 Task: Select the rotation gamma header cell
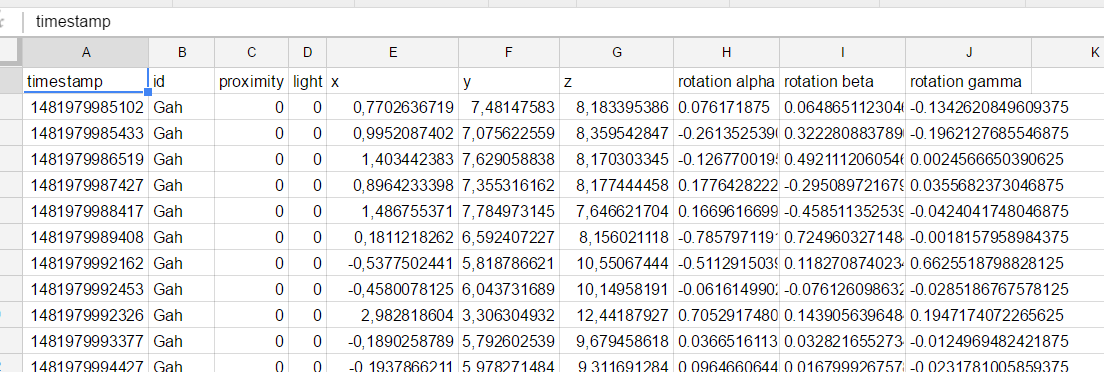969,82
